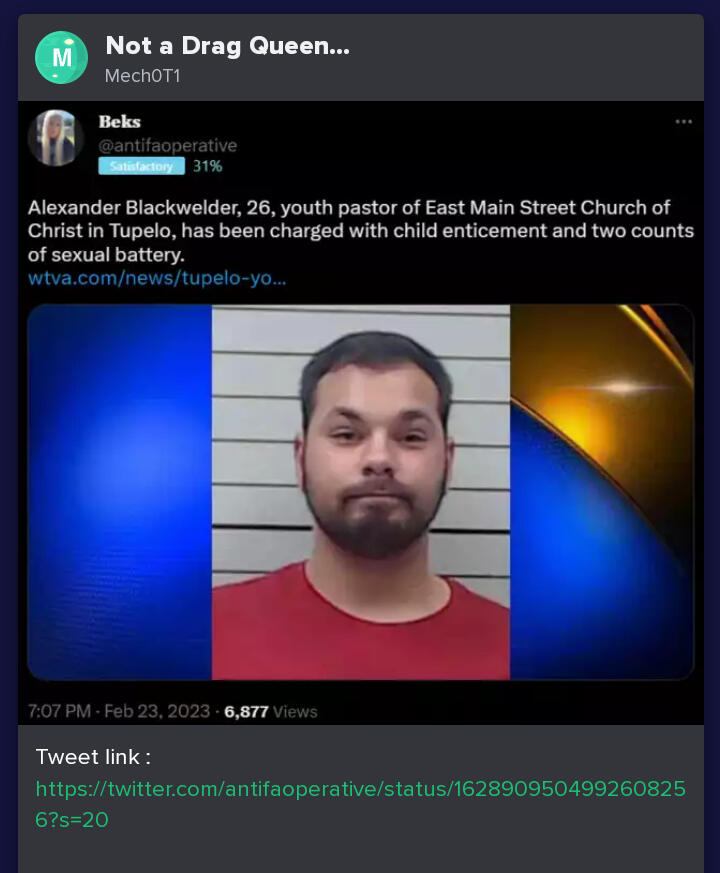Click the Beks profile picture

tap(55, 138)
